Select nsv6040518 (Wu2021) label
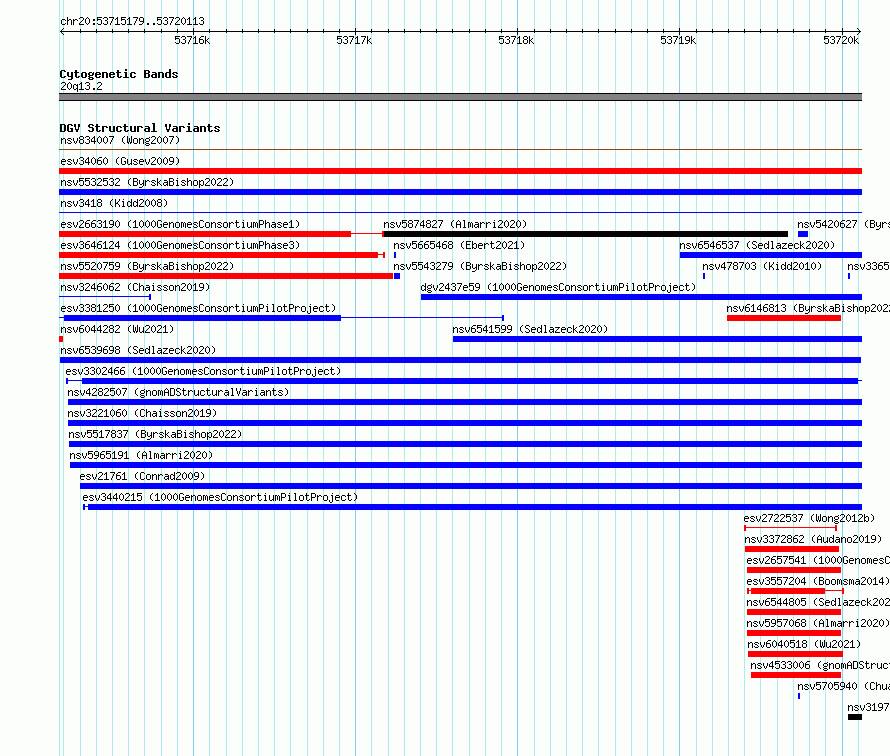 pyautogui.click(x=804, y=644)
